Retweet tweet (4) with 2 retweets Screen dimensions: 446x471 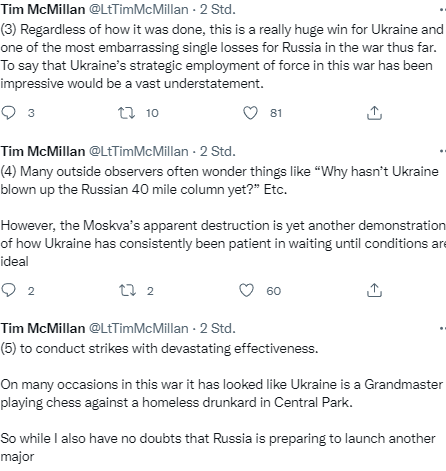point(128,290)
